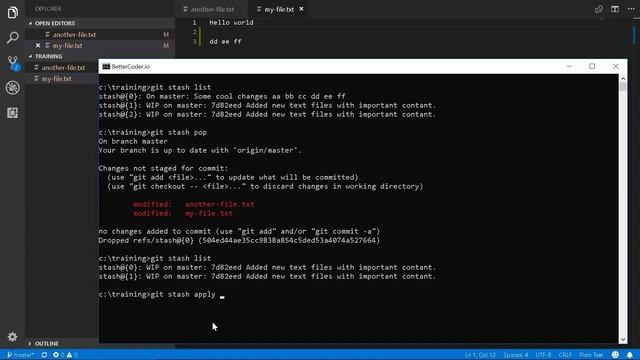Open the editor More Actions ellipsis

point(631,9)
